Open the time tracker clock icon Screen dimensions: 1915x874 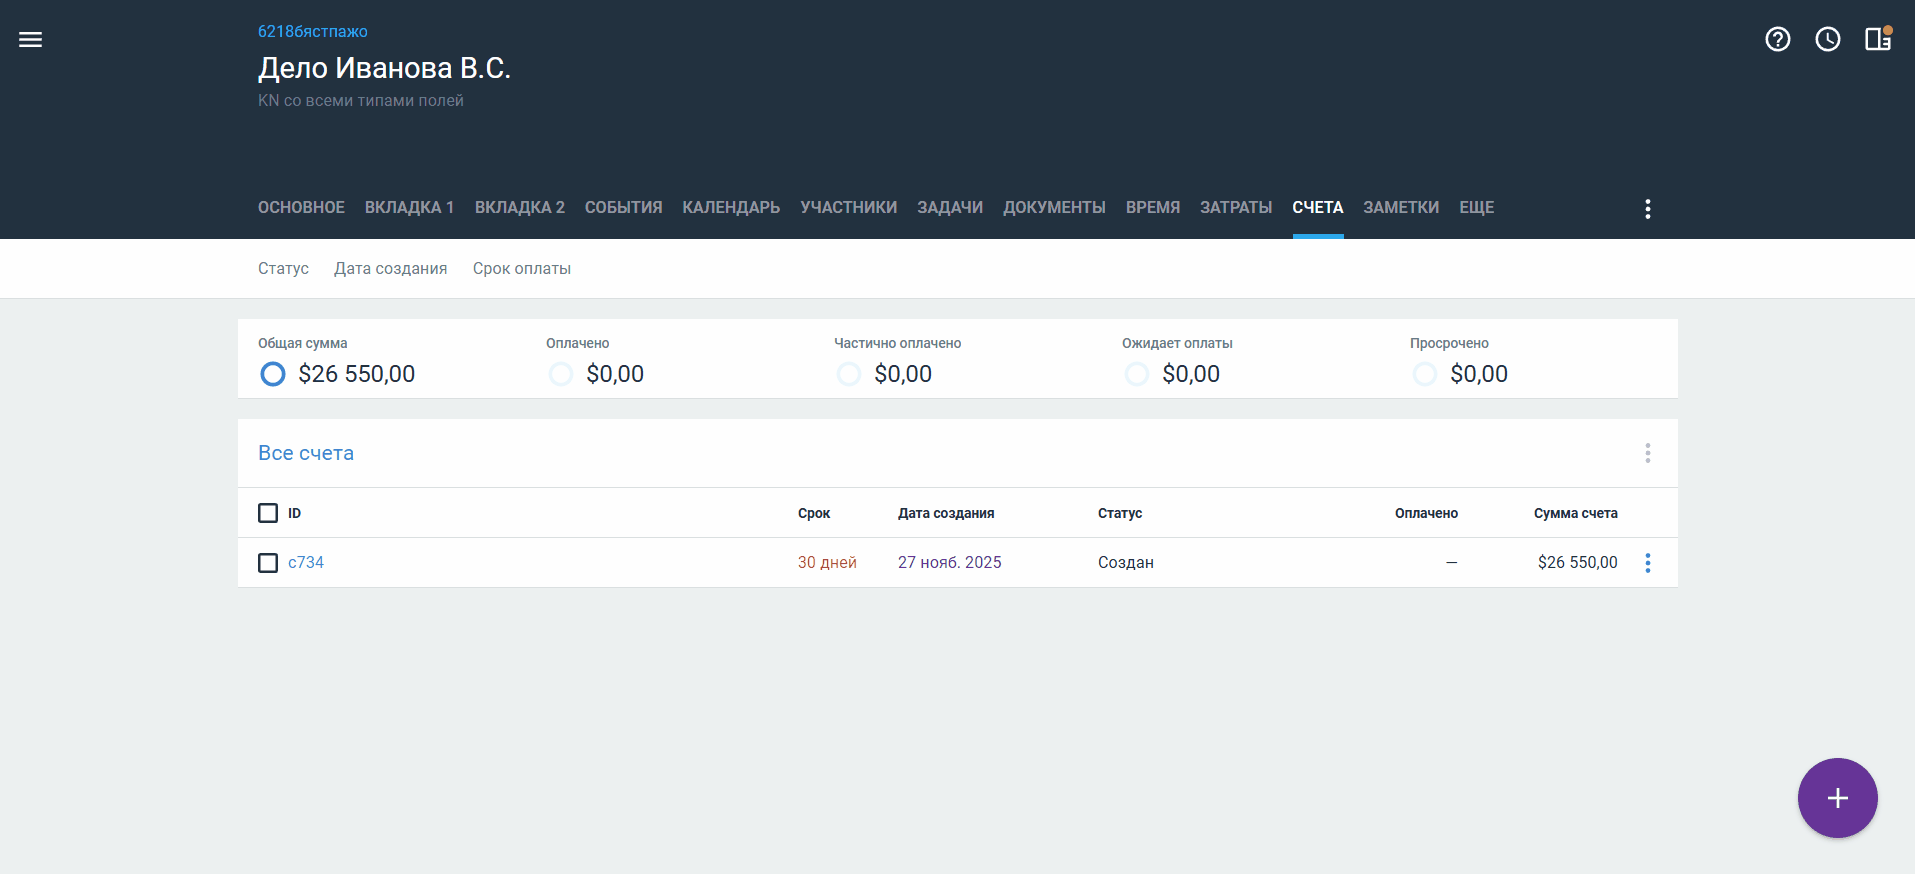pos(1827,39)
